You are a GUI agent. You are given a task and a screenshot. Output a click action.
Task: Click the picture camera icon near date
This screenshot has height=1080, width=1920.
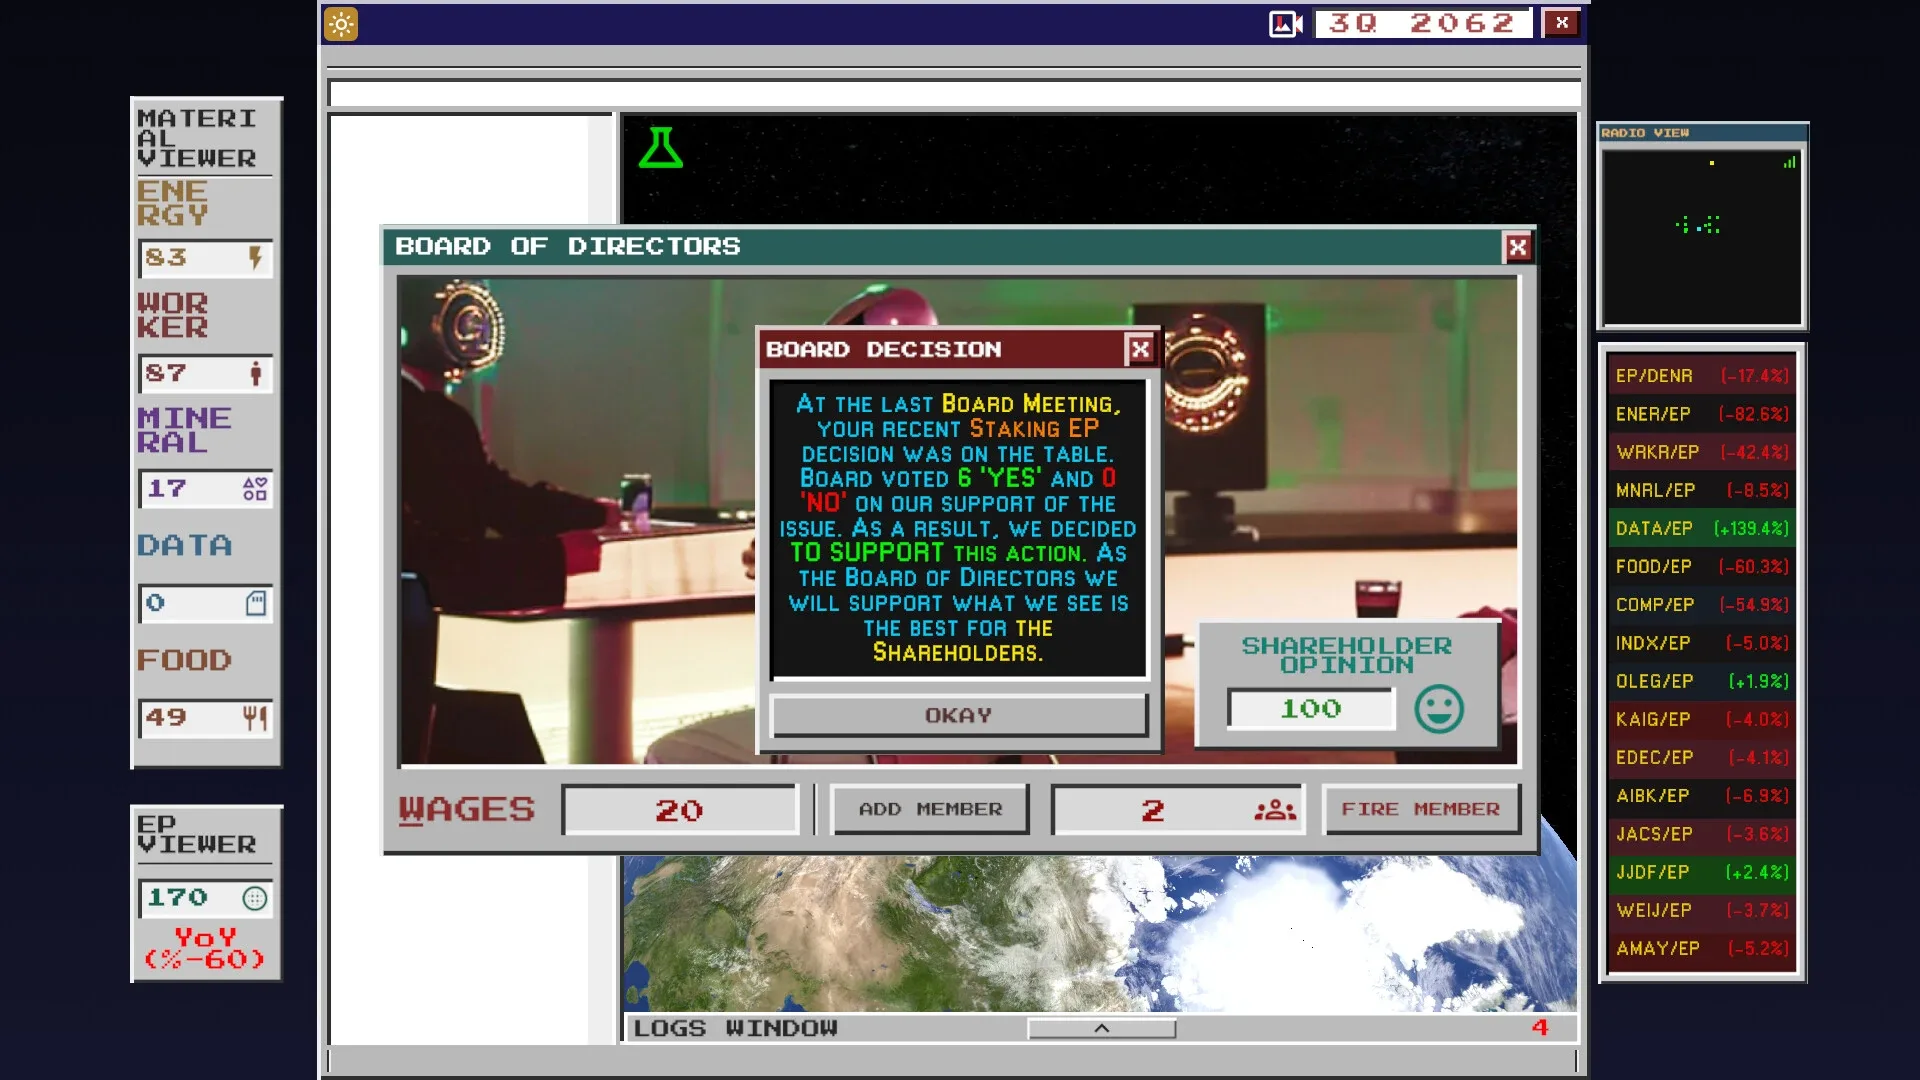coord(1284,24)
